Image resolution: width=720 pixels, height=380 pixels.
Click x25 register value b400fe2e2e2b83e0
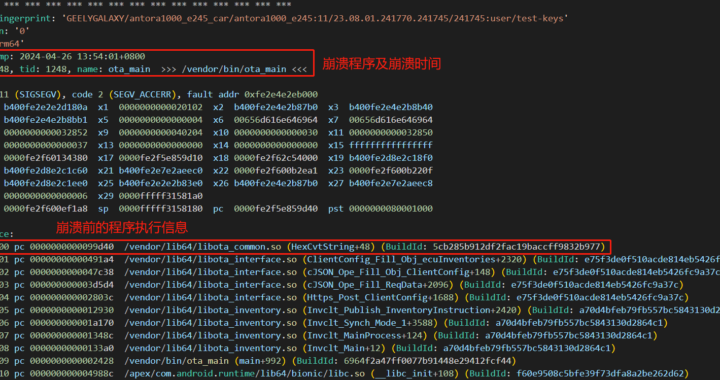(x=160, y=184)
